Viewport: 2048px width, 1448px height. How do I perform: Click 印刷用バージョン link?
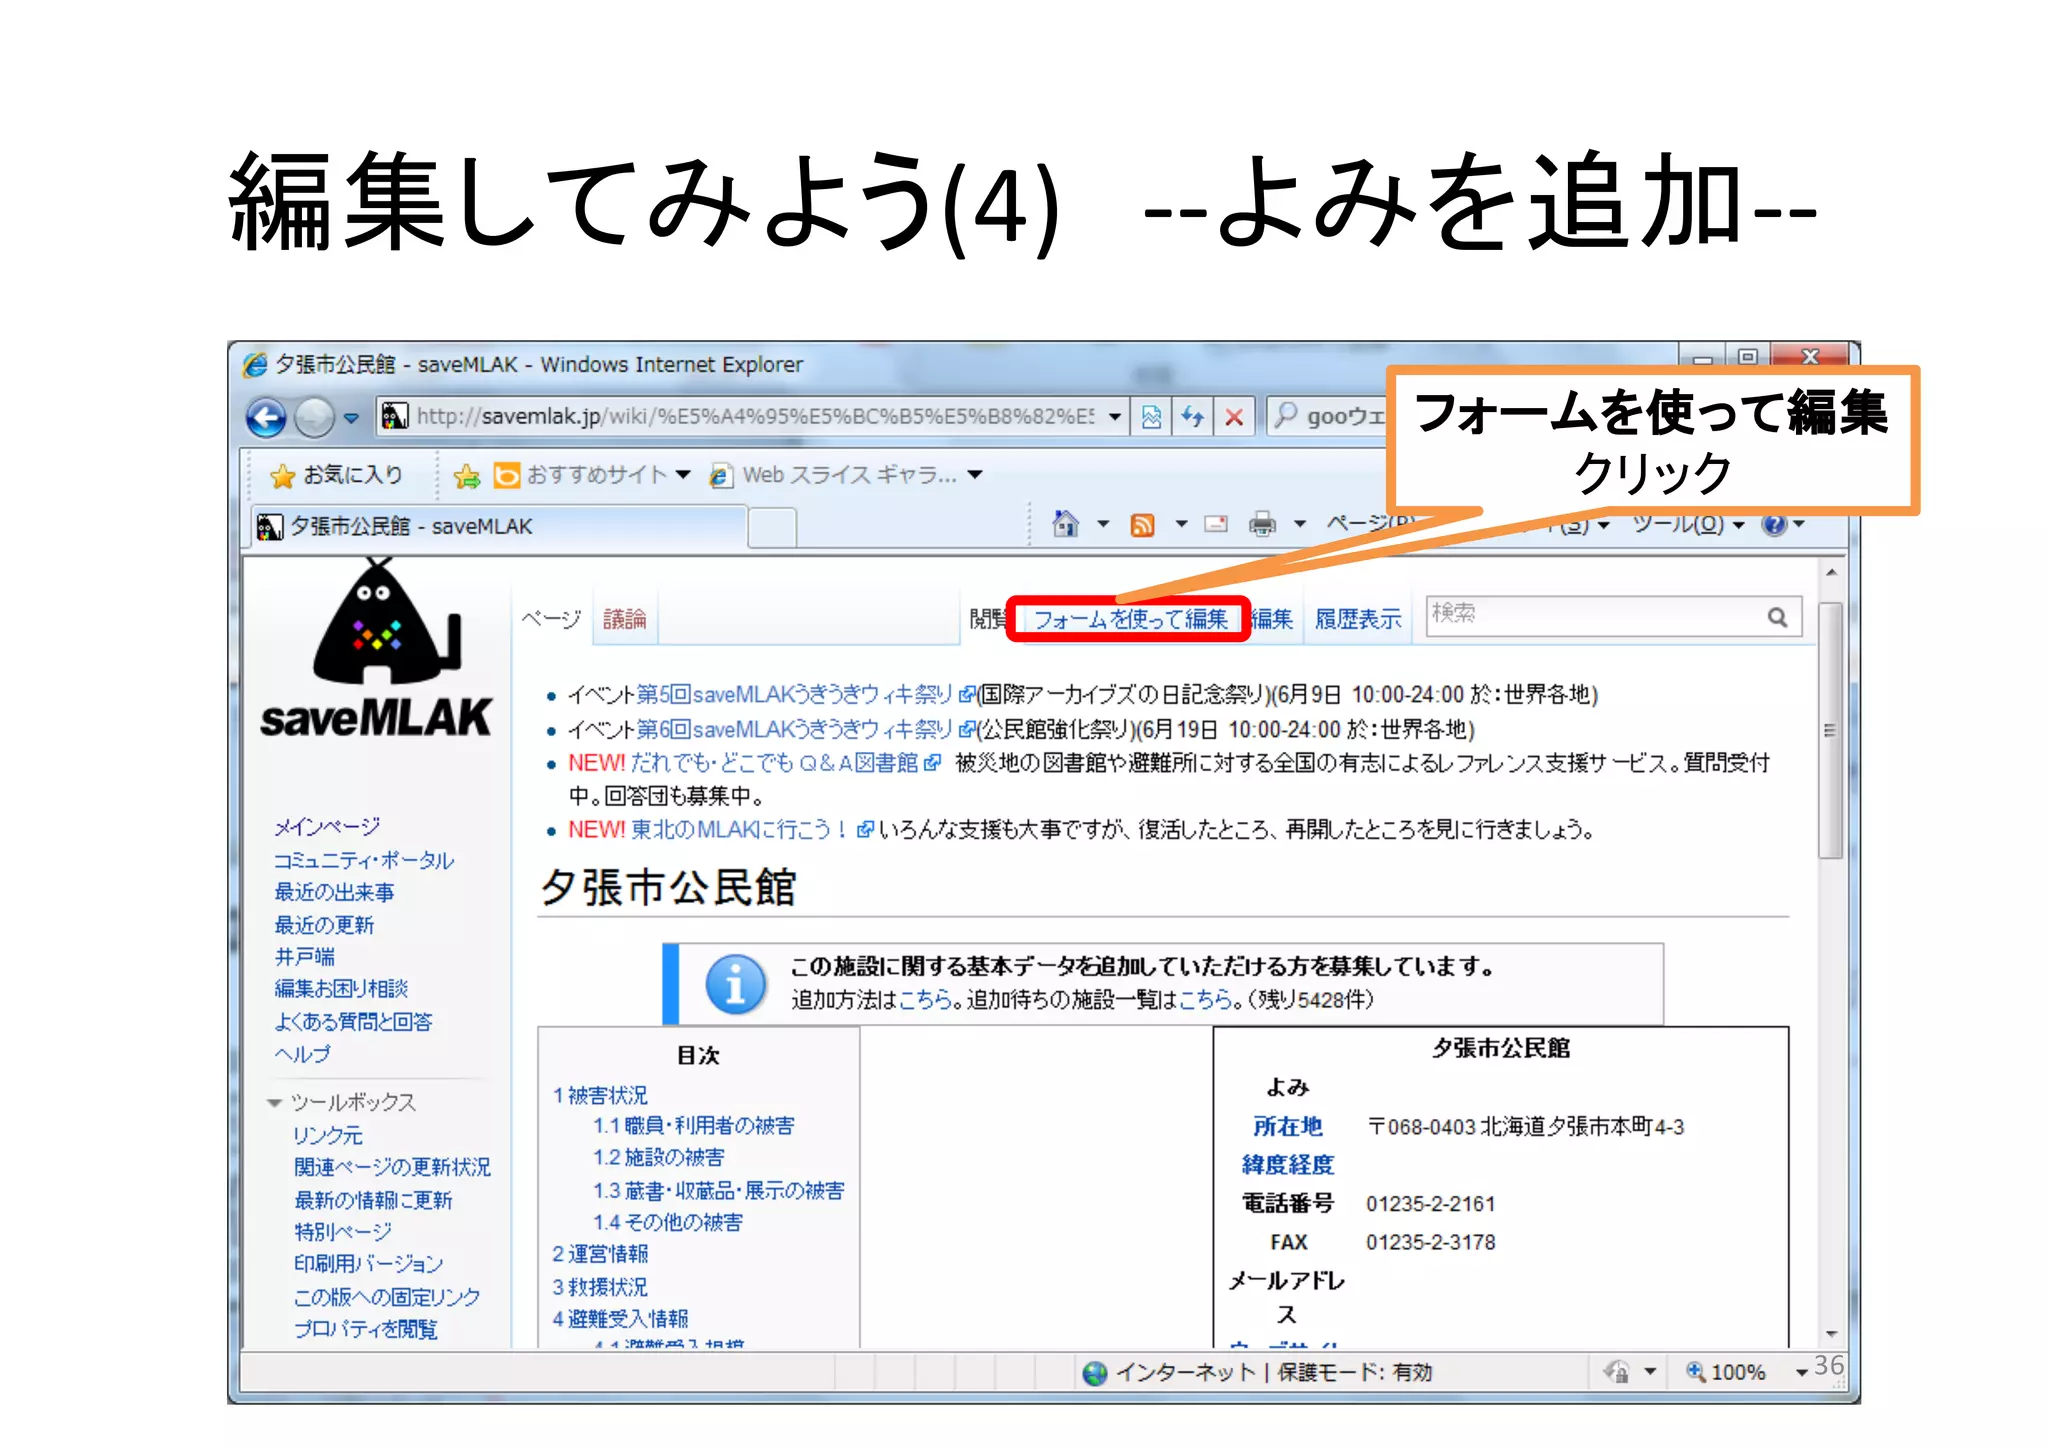pos(368,1264)
